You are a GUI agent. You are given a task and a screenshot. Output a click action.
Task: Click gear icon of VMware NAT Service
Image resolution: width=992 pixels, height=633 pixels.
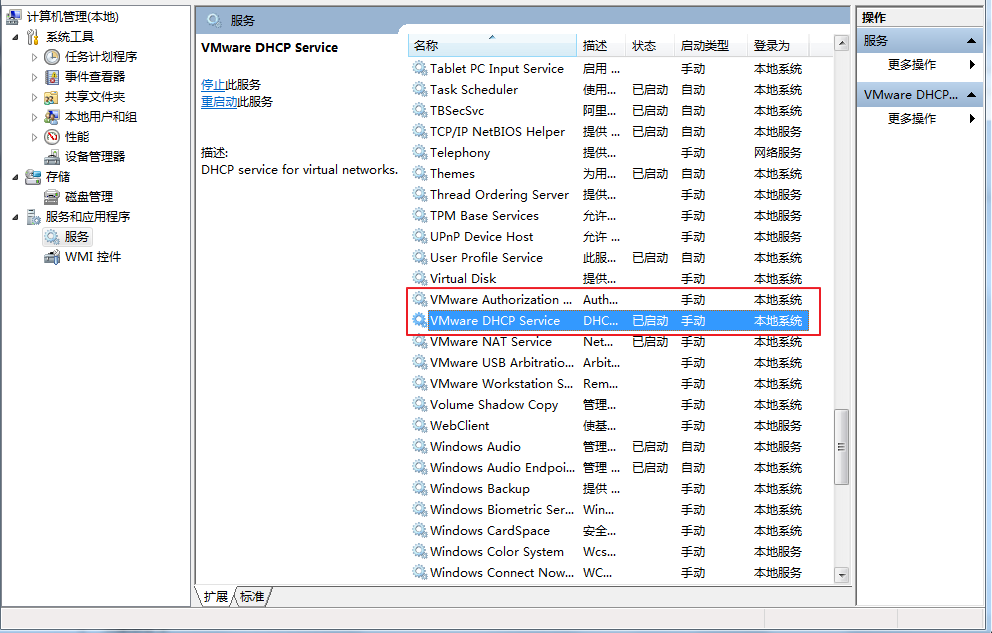tap(419, 341)
